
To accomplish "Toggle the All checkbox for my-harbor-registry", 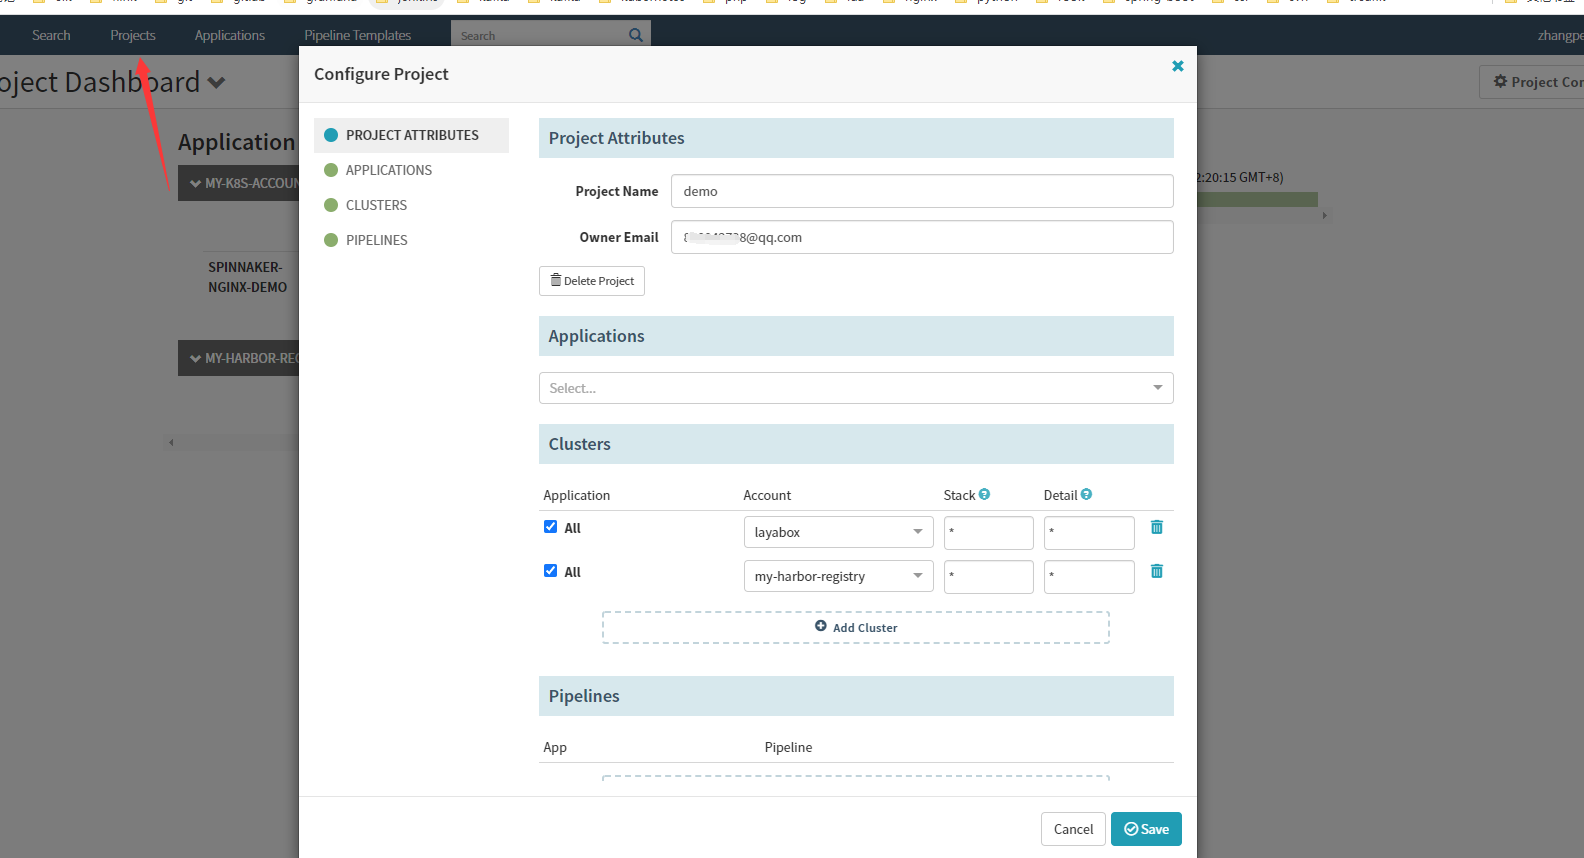I will click(x=550, y=571).
